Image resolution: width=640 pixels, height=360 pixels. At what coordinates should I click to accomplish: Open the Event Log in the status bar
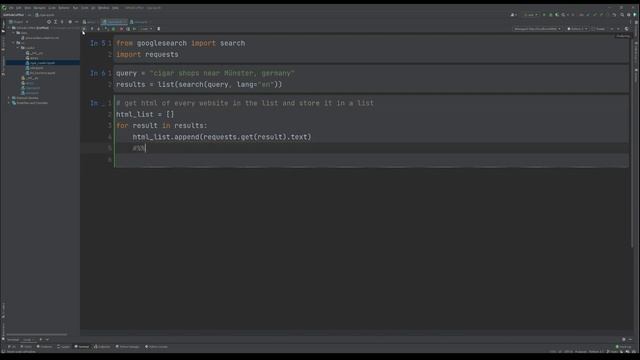click(624, 347)
